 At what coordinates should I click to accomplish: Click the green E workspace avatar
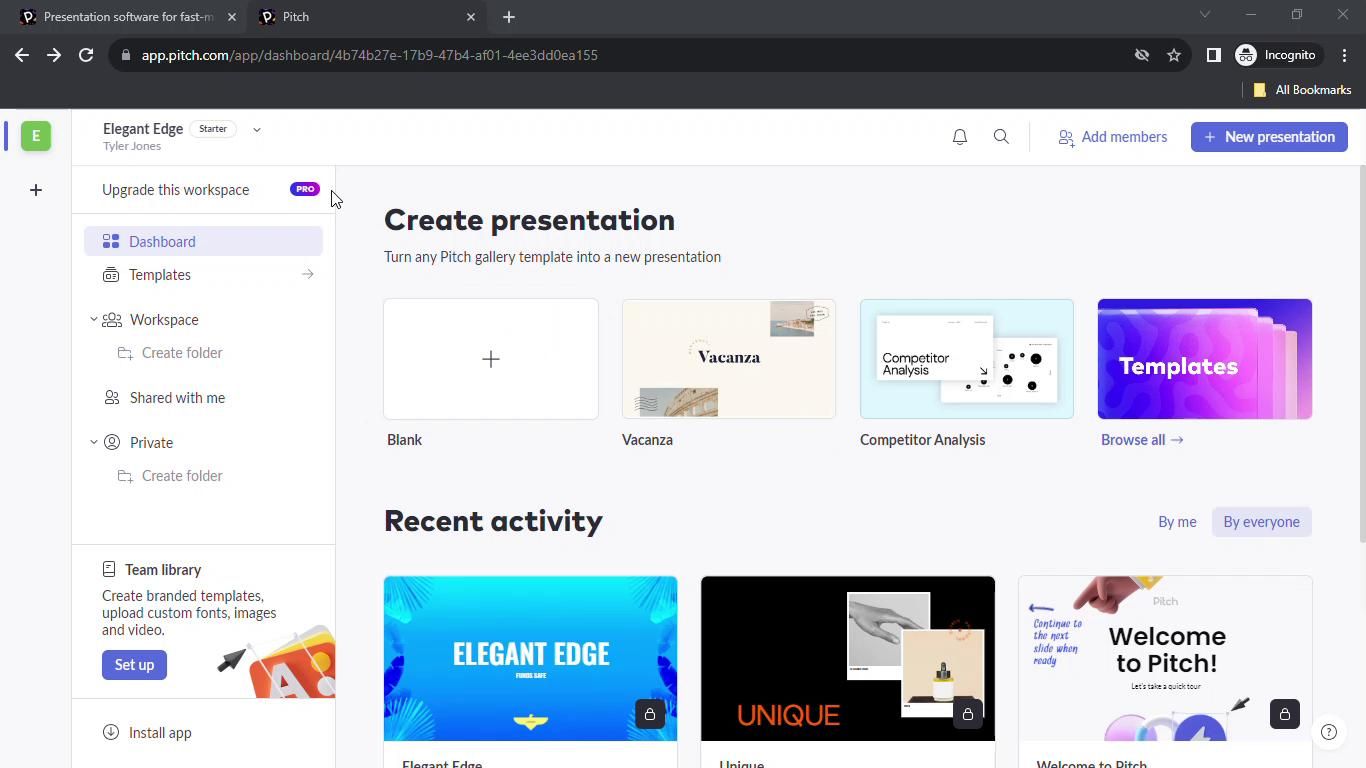[36, 136]
